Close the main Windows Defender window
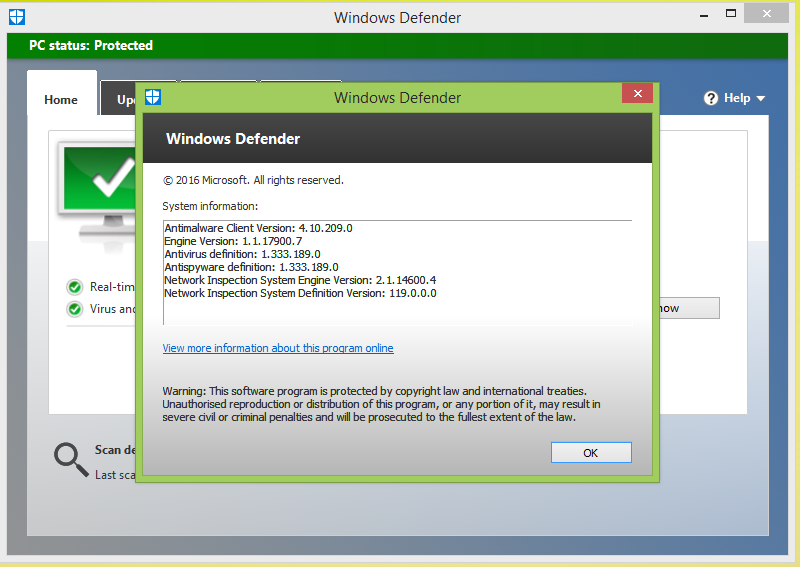Viewport: 800px width, 567px height. point(766,14)
